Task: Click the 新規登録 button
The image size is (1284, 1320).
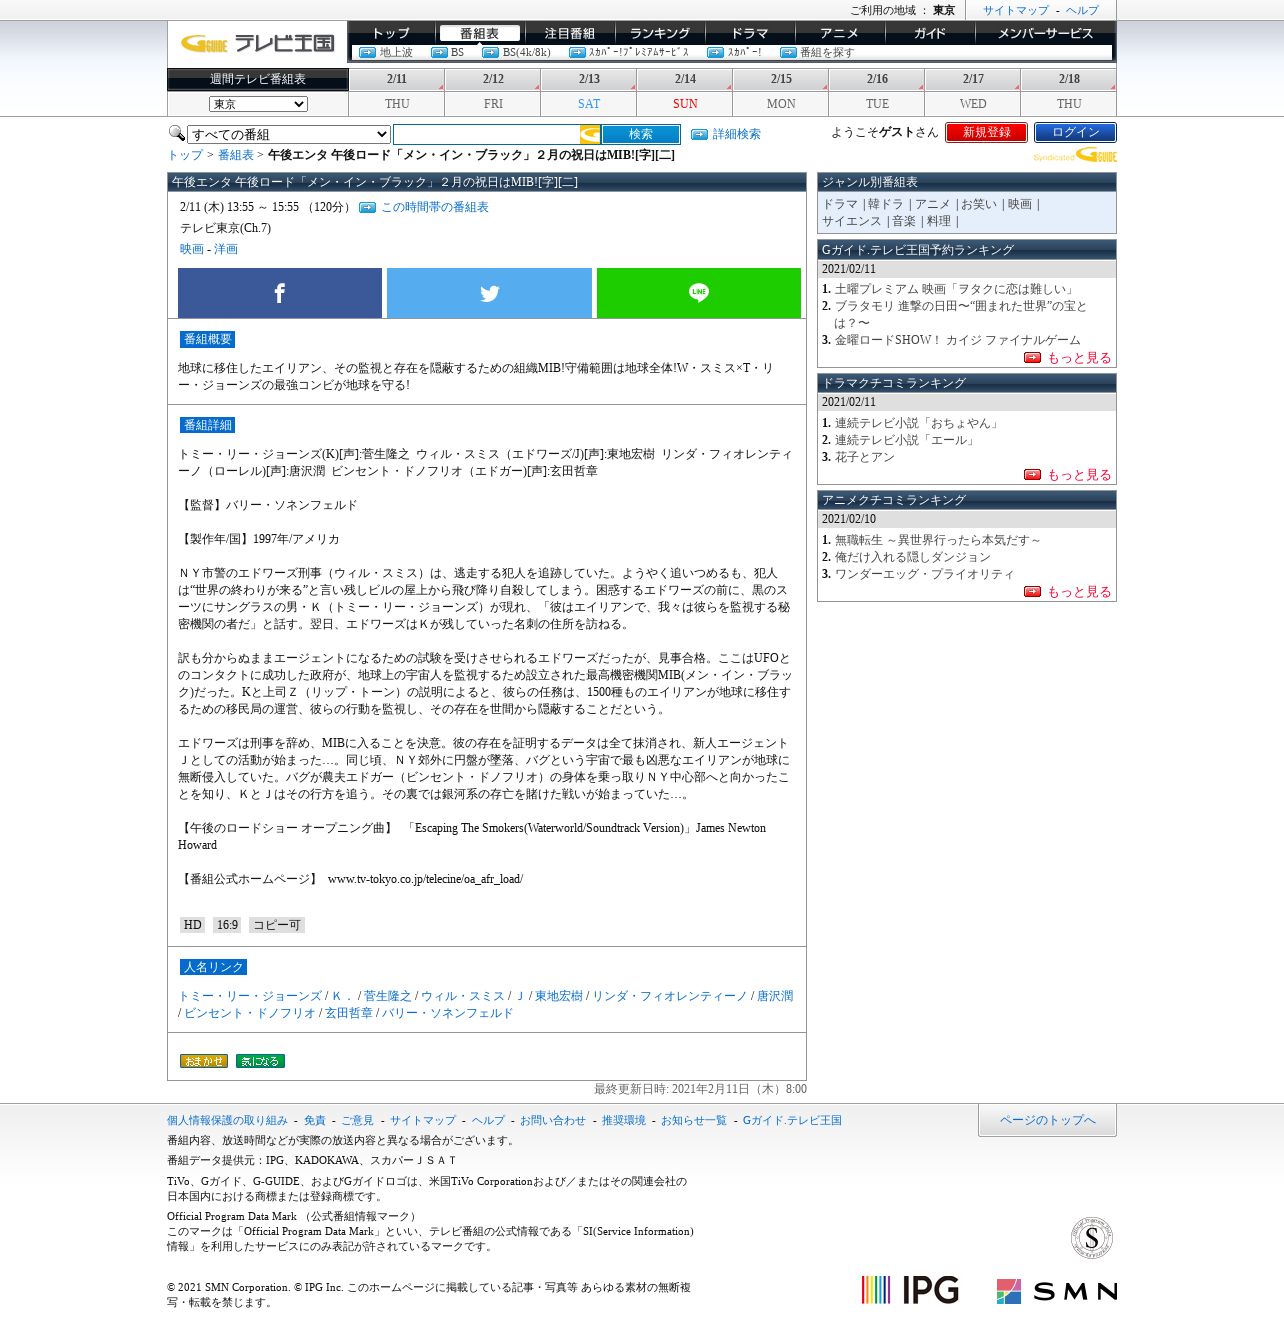Action: point(986,132)
